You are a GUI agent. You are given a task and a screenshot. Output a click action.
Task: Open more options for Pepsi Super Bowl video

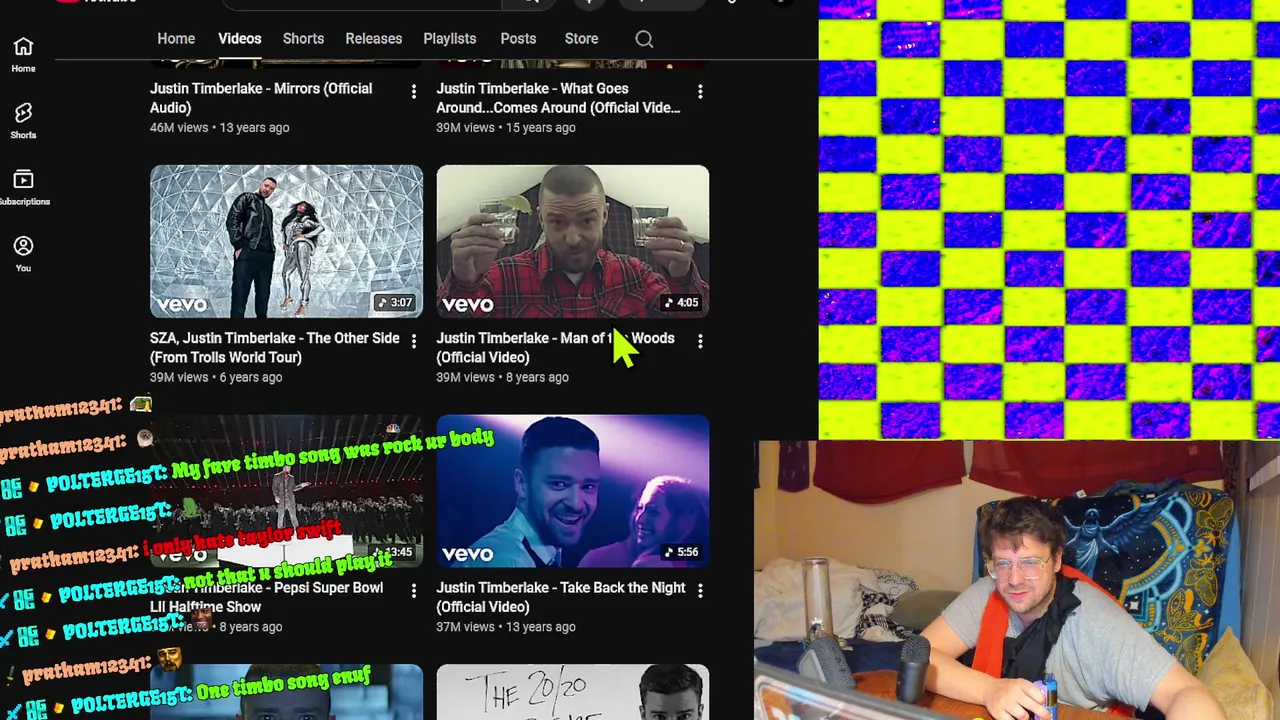[413, 591]
